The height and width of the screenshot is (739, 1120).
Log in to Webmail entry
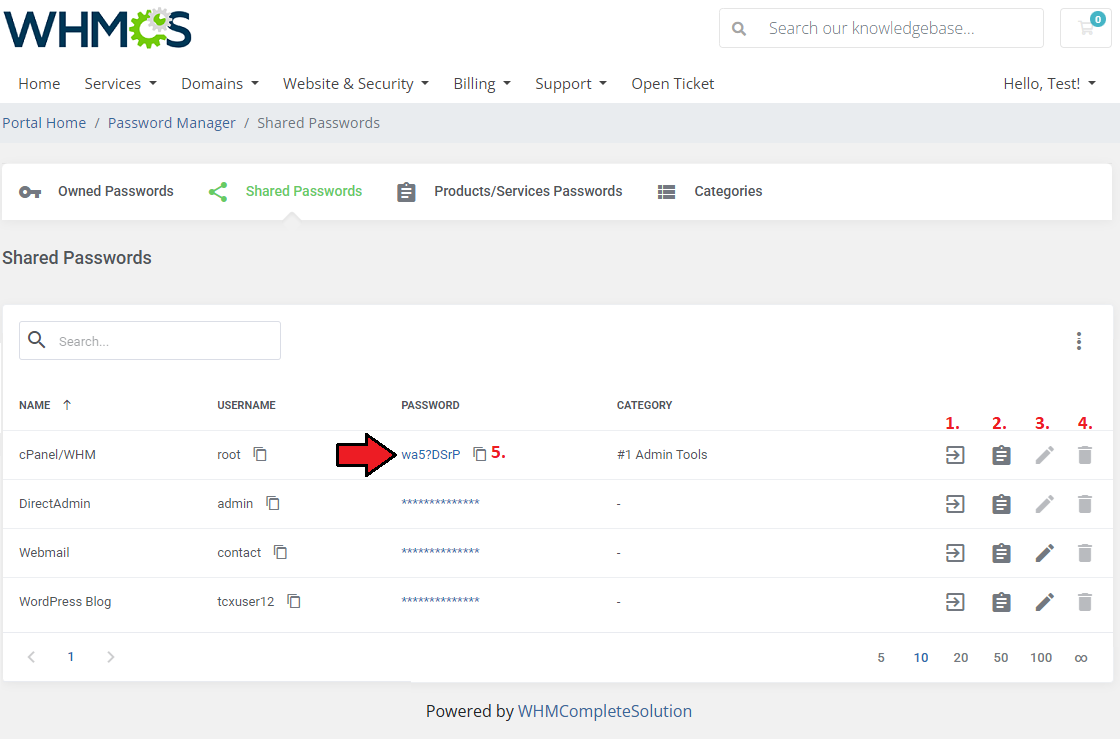[955, 553]
